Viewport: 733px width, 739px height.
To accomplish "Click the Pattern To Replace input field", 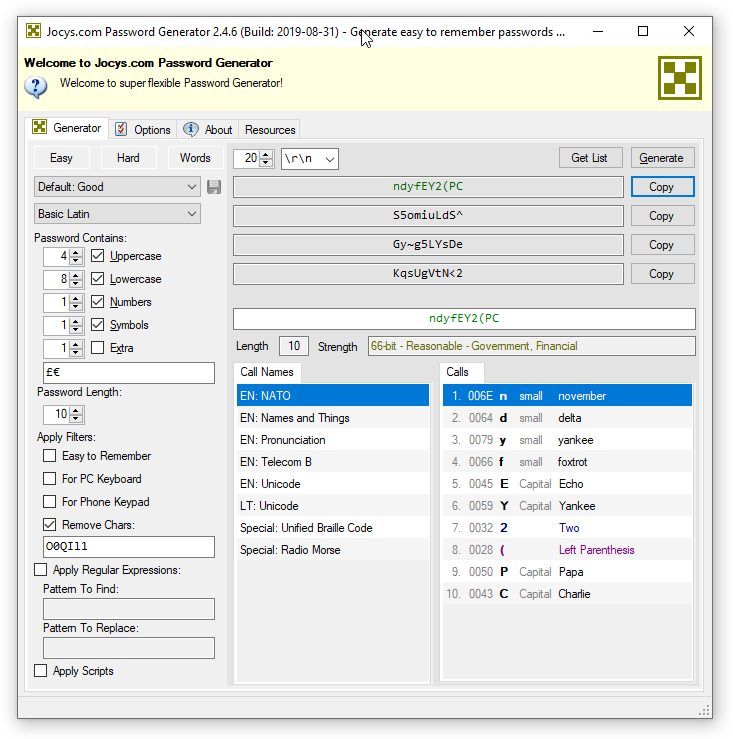I will coord(129,648).
